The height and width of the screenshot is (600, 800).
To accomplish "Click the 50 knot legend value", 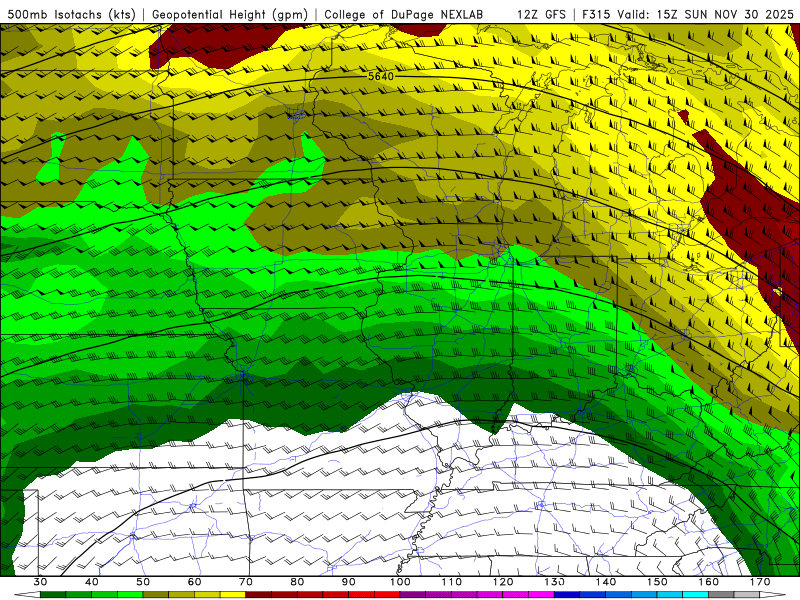I will tap(143, 582).
